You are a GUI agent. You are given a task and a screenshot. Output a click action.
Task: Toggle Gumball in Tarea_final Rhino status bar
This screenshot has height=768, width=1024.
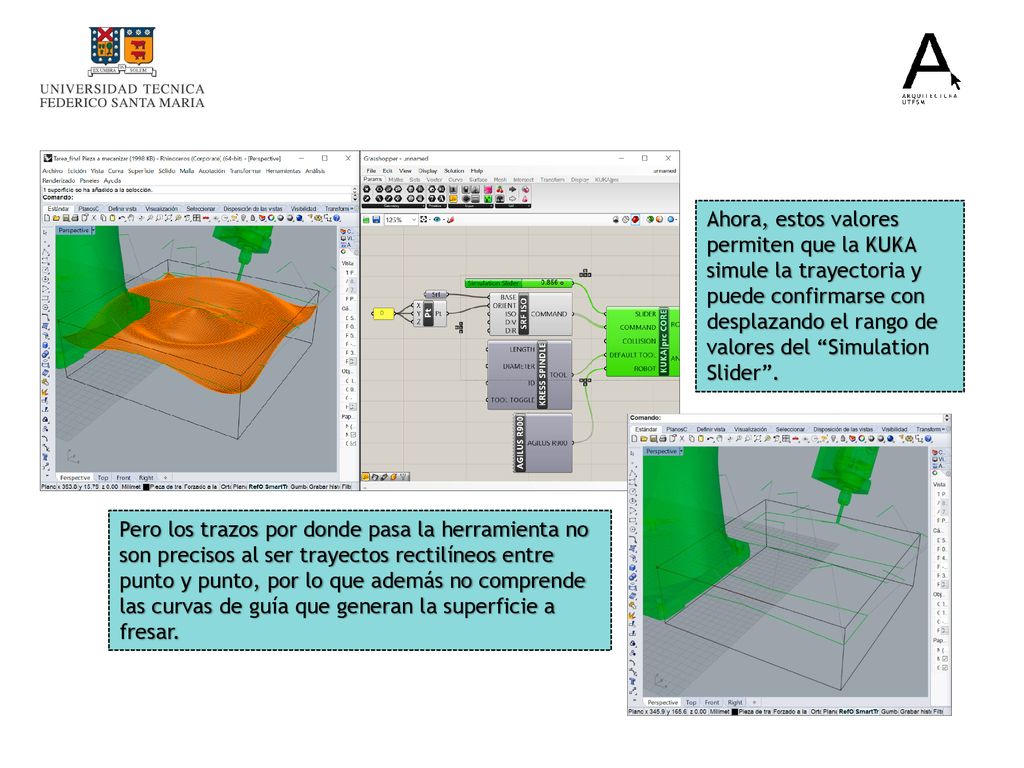[x=298, y=487]
